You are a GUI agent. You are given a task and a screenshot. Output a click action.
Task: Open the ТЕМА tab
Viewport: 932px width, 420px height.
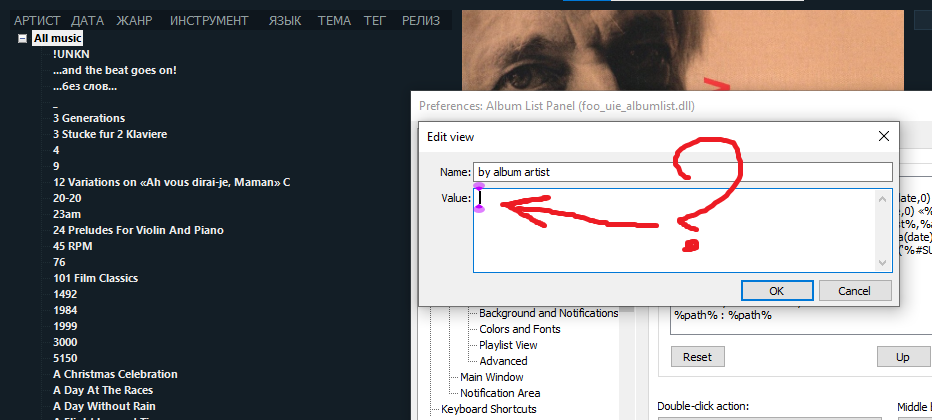pyautogui.click(x=334, y=21)
